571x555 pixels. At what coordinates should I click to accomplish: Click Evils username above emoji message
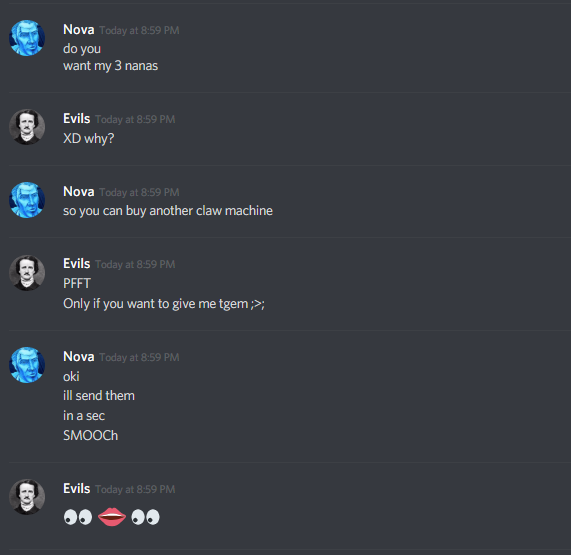76,488
